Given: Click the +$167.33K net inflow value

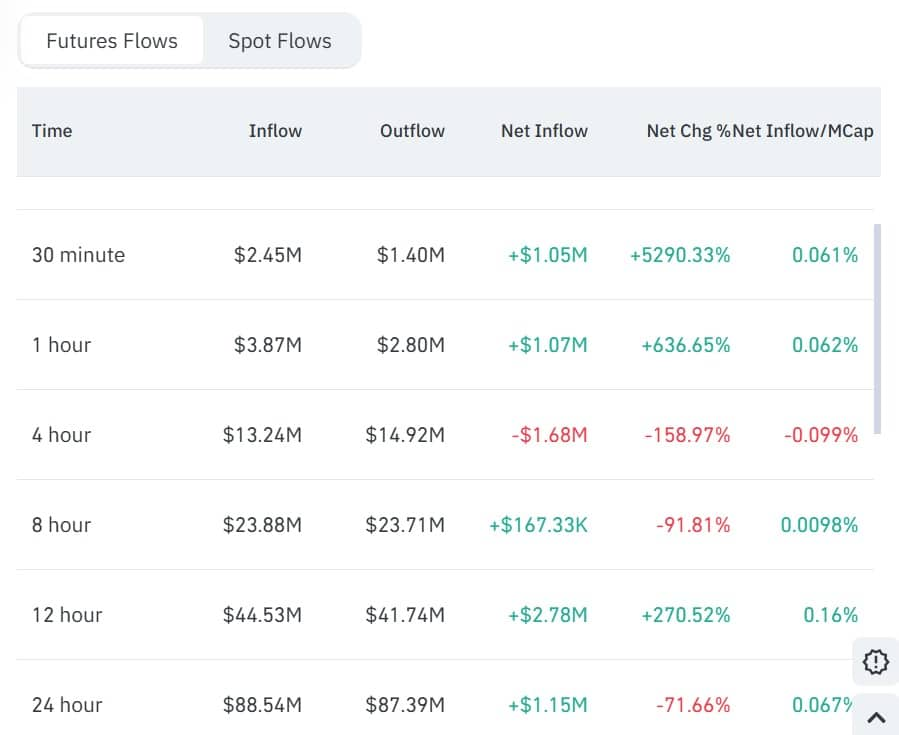Looking at the screenshot, I should [x=537, y=525].
